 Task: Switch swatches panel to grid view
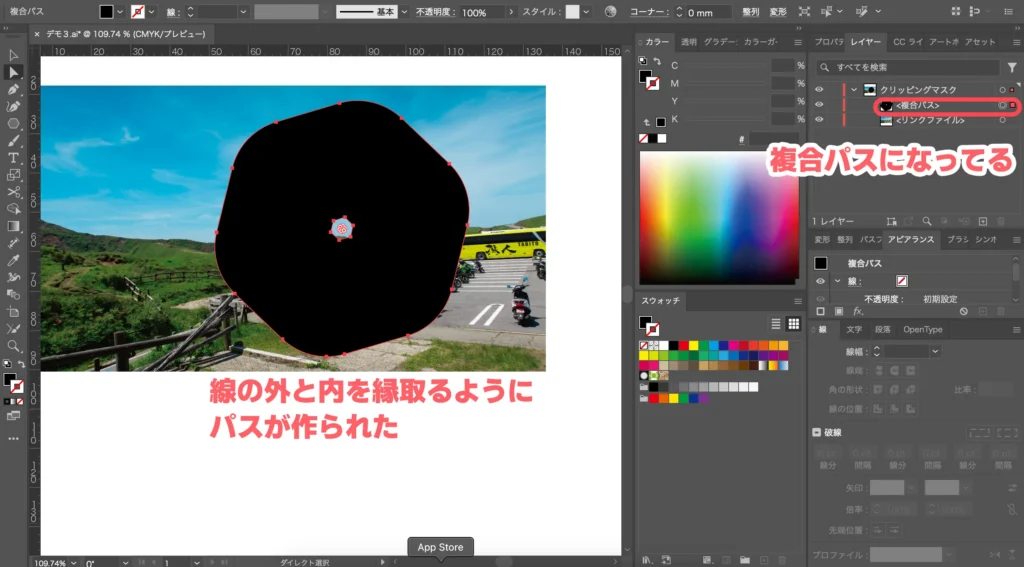[x=794, y=324]
